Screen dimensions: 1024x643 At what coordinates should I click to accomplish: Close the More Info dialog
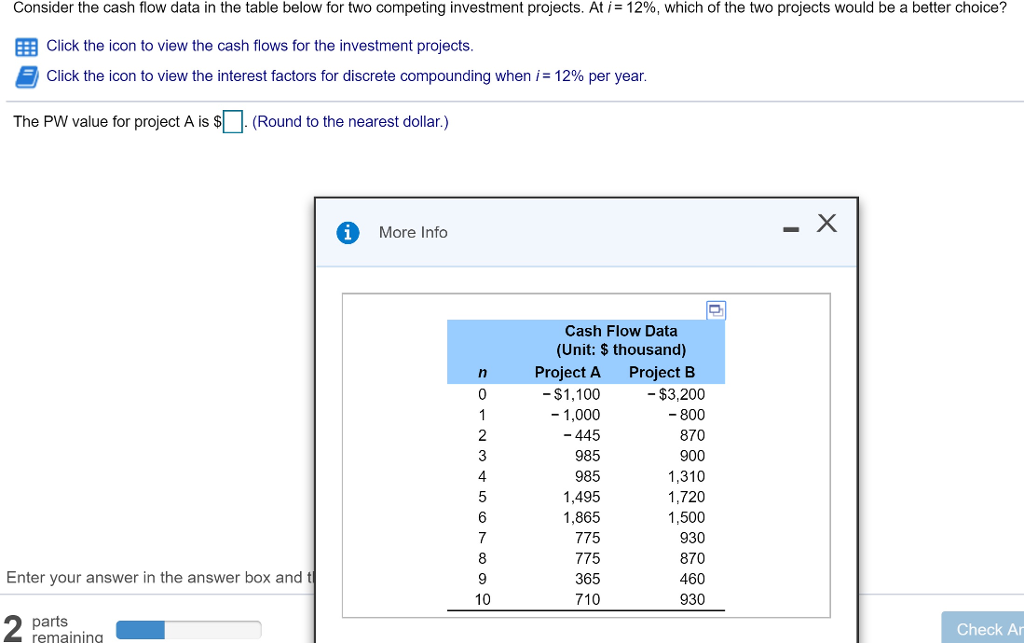coord(827,223)
